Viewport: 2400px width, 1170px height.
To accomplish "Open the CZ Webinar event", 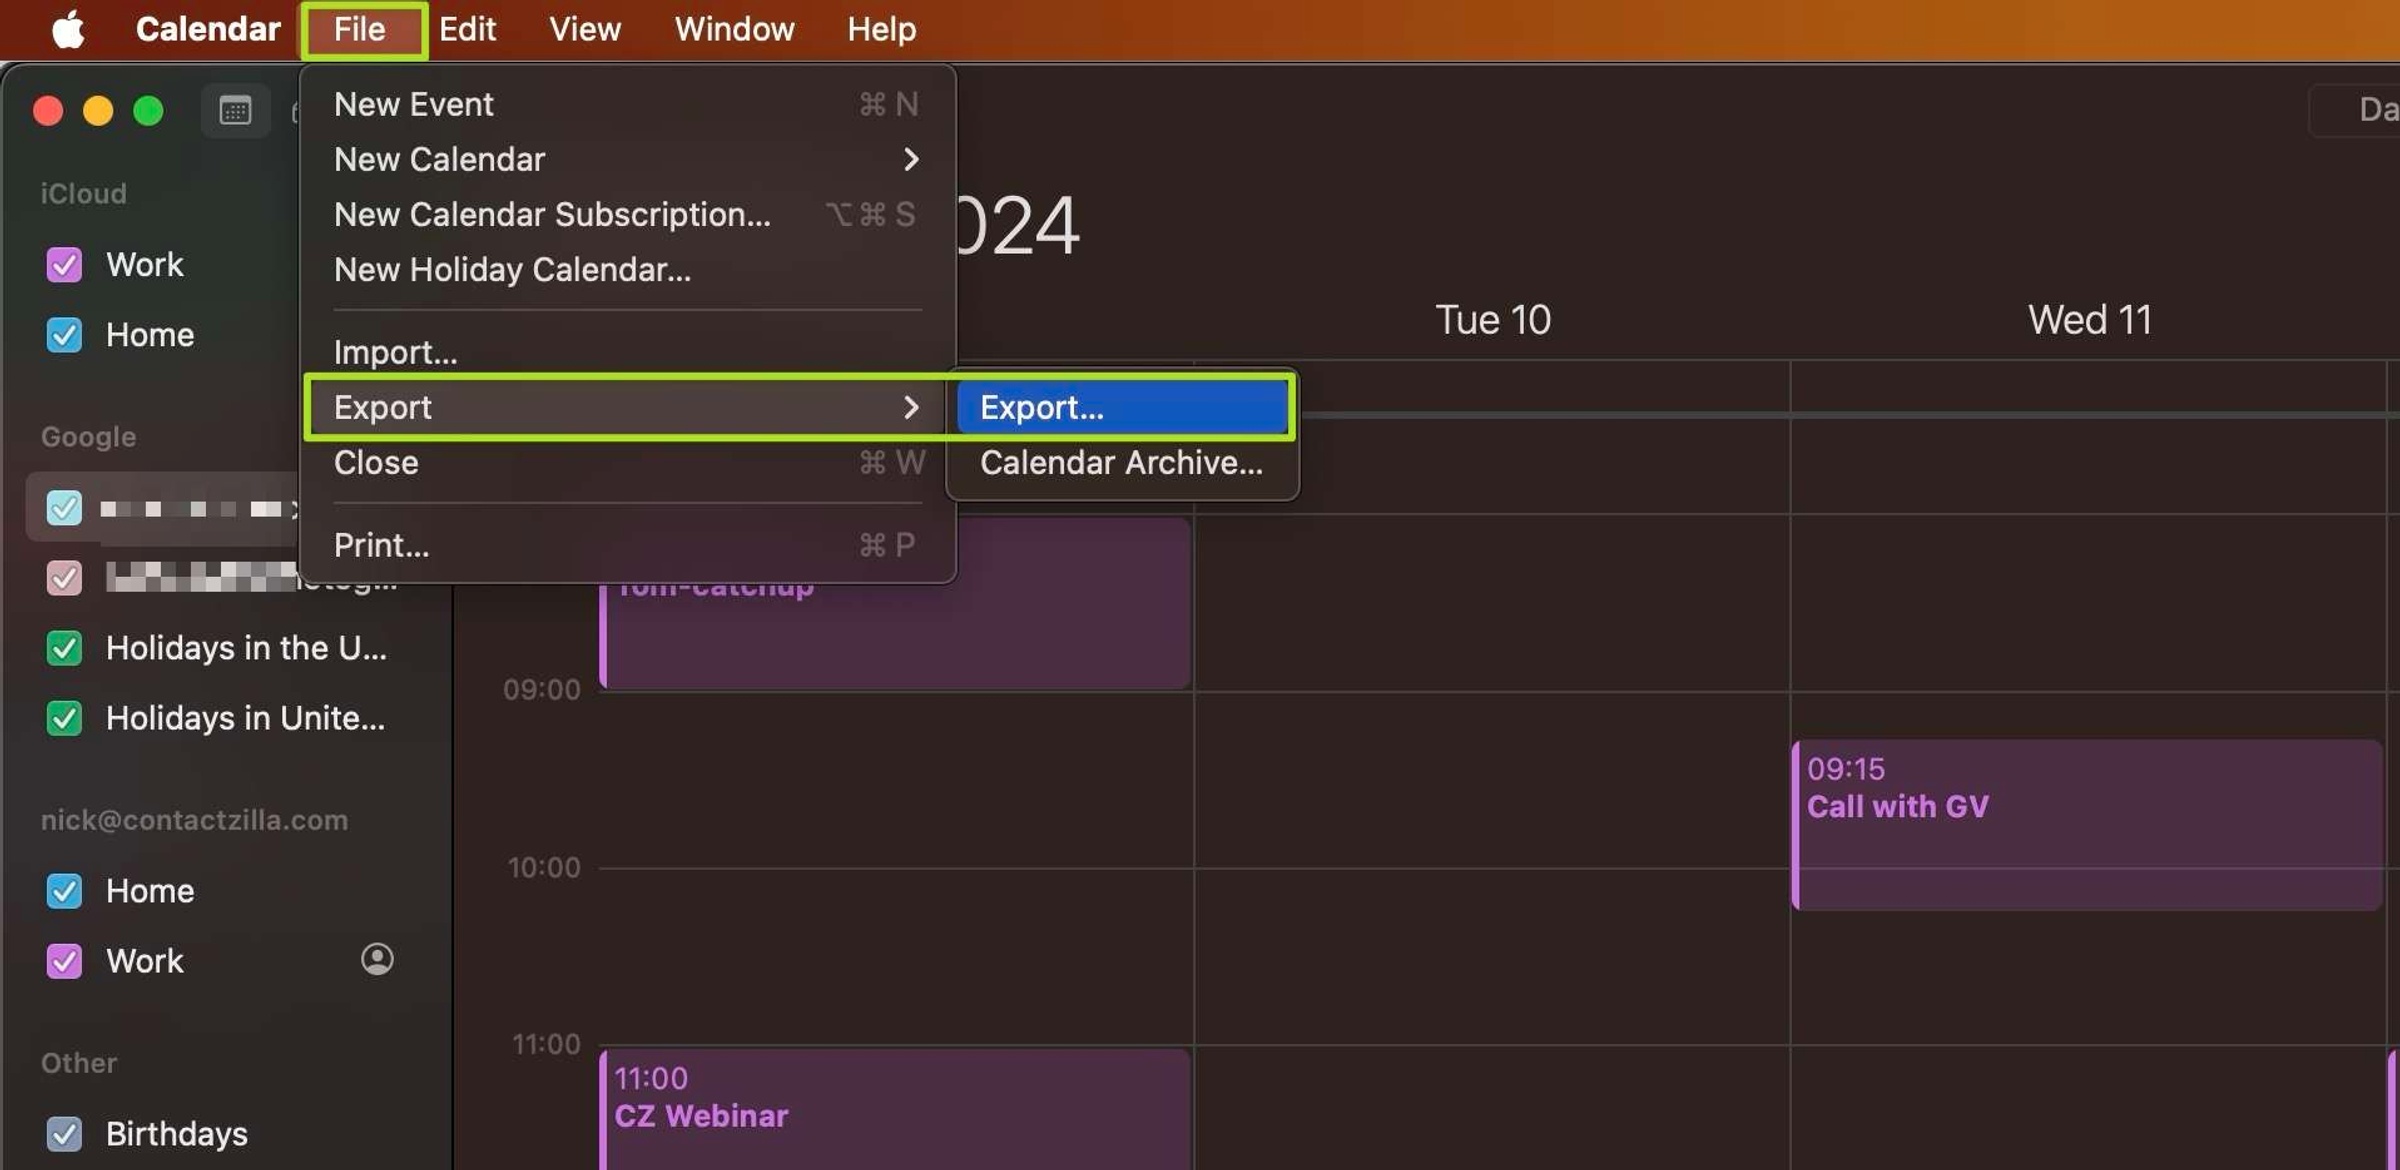I will [x=895, y=1110].
